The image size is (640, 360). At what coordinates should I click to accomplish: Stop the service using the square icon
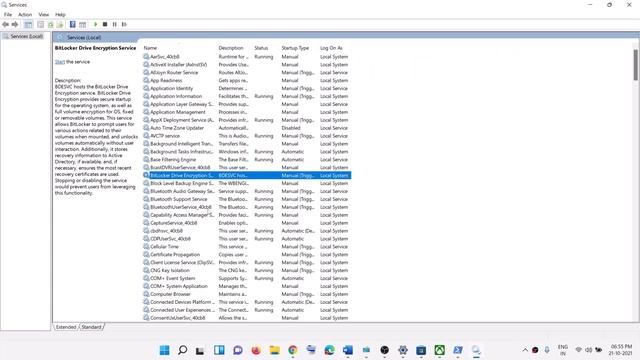[x=105, y=24]
